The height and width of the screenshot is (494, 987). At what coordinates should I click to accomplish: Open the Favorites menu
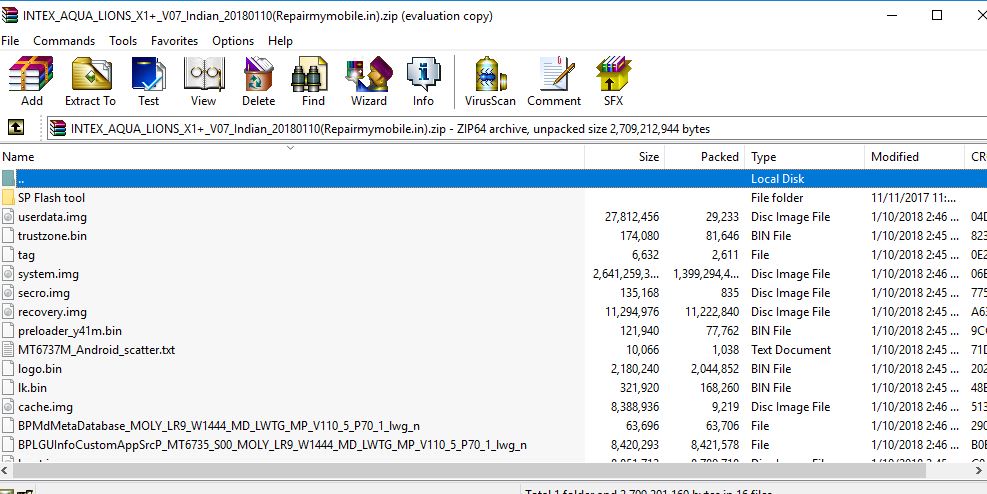tap(174, 41)
